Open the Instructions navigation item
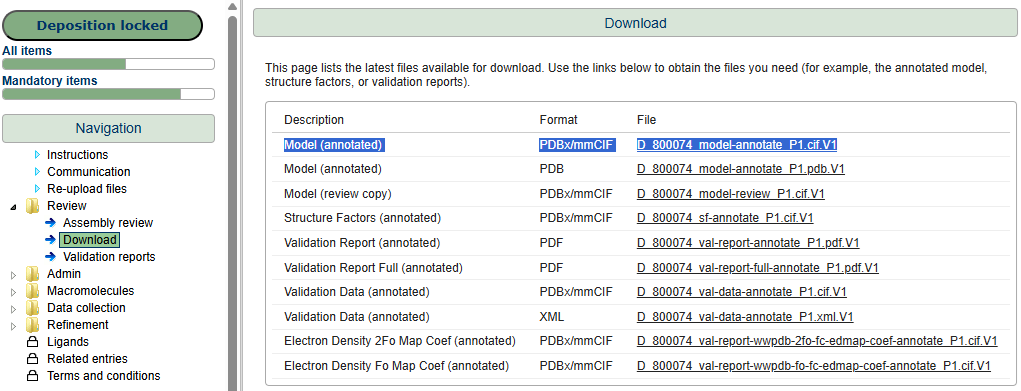 click(77, 155)
